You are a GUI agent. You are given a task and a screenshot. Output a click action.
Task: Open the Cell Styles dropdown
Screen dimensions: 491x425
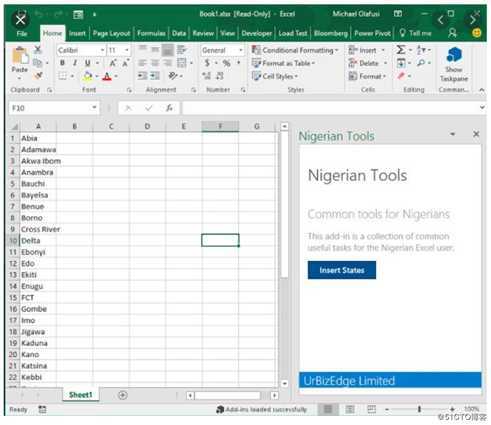tap(275, 76)
